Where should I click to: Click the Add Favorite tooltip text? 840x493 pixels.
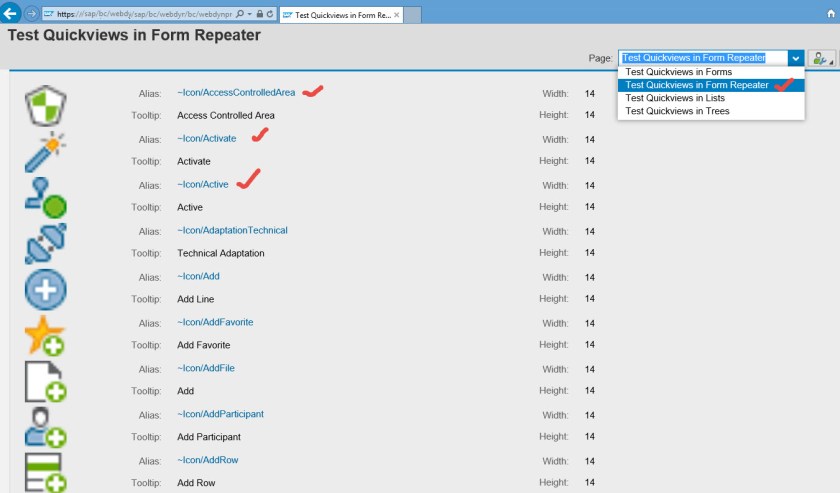coord(204,345)
